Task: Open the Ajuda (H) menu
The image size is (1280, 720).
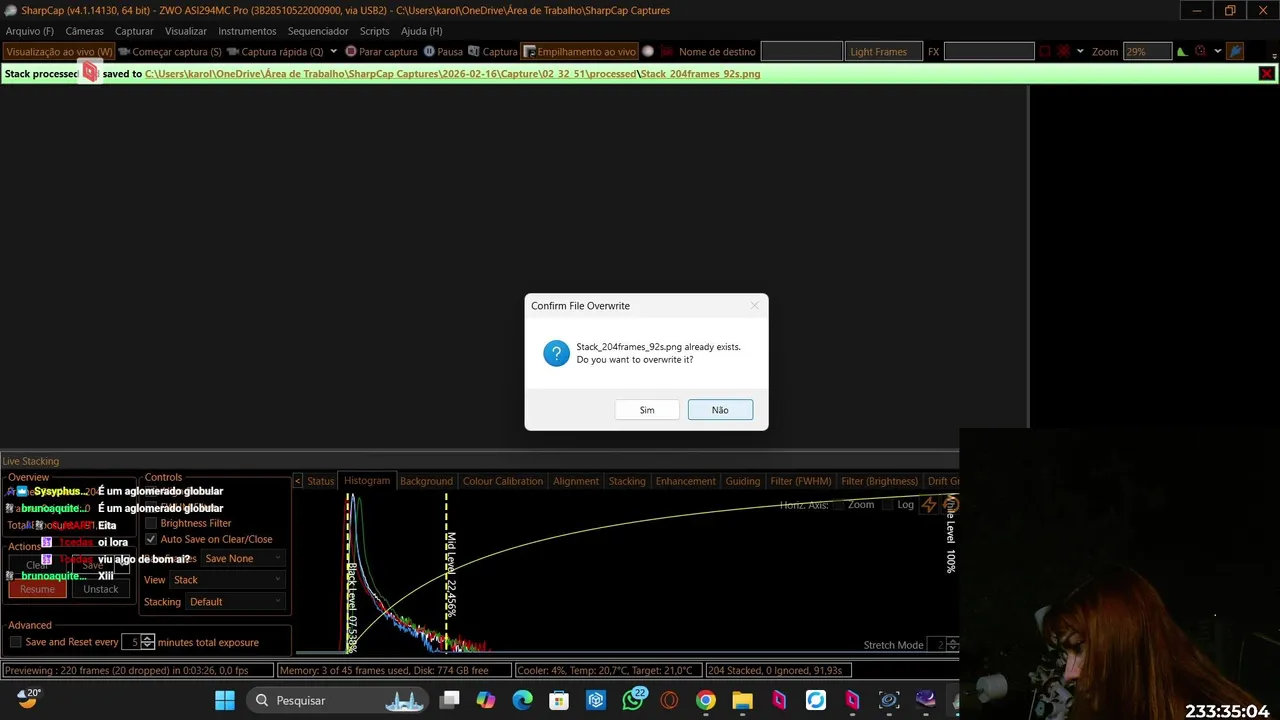Action: tap(421, 31)
